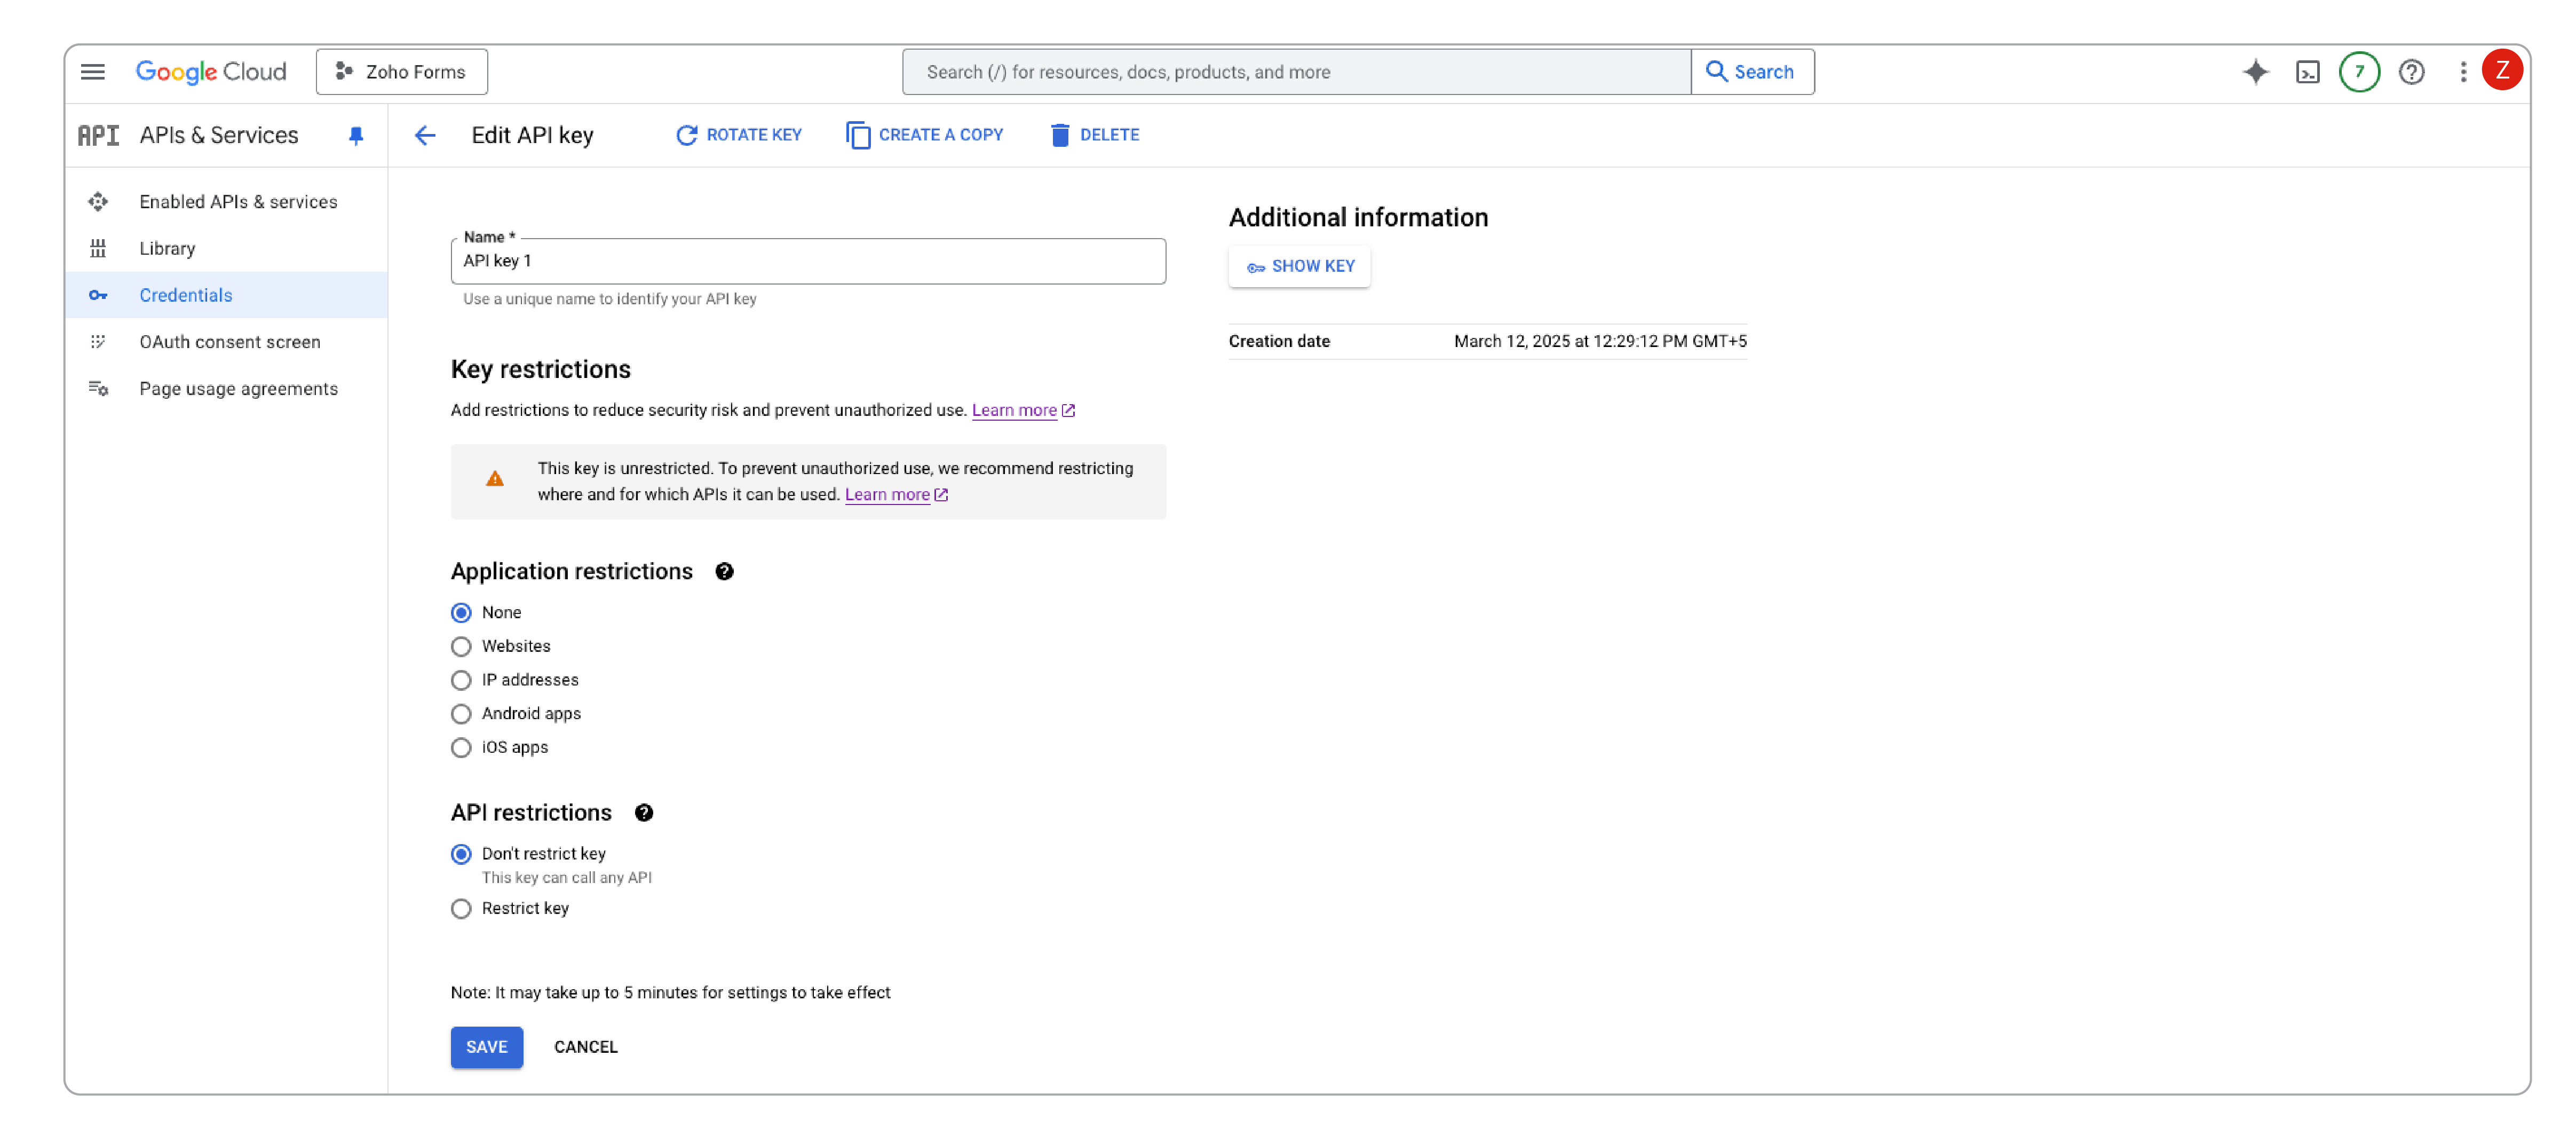Click SHOW KEY button
This screenshot has width=2576, height=1135.
(x=1299, y=266)
